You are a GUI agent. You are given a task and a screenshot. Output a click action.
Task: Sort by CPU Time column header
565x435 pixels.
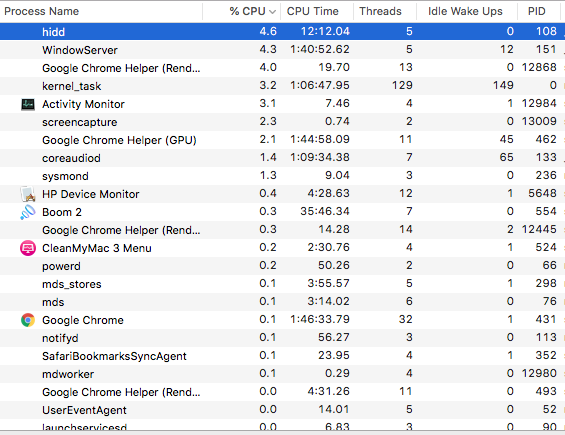point(313,11)
